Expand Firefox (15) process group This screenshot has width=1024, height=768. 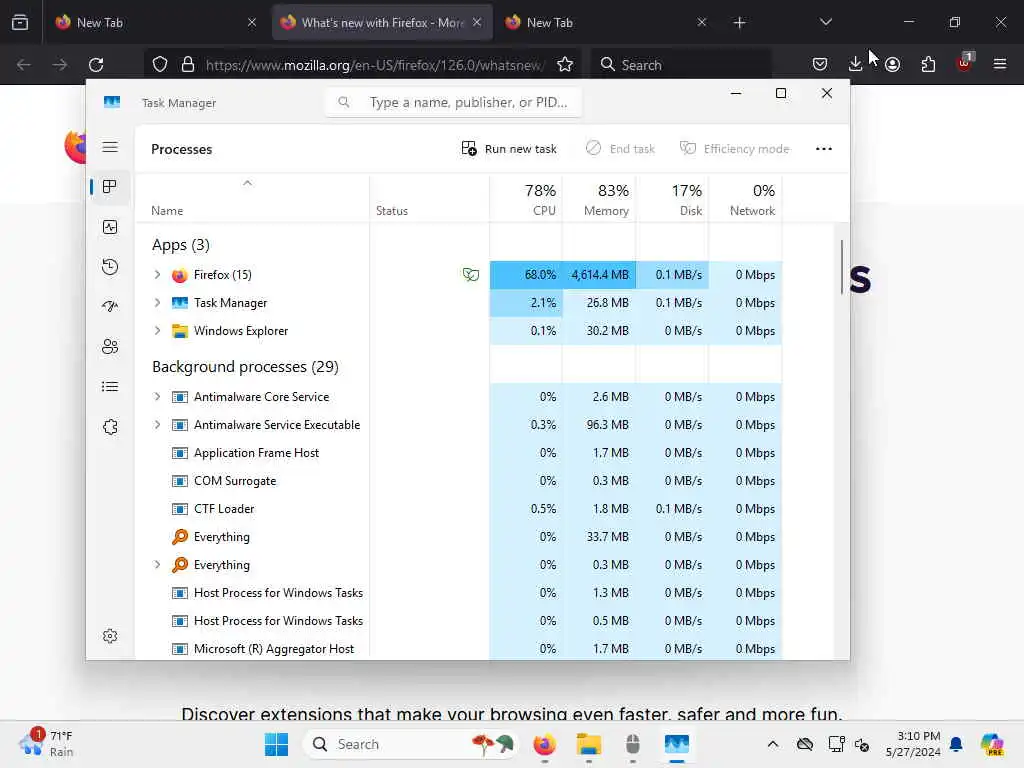[157, 275]
